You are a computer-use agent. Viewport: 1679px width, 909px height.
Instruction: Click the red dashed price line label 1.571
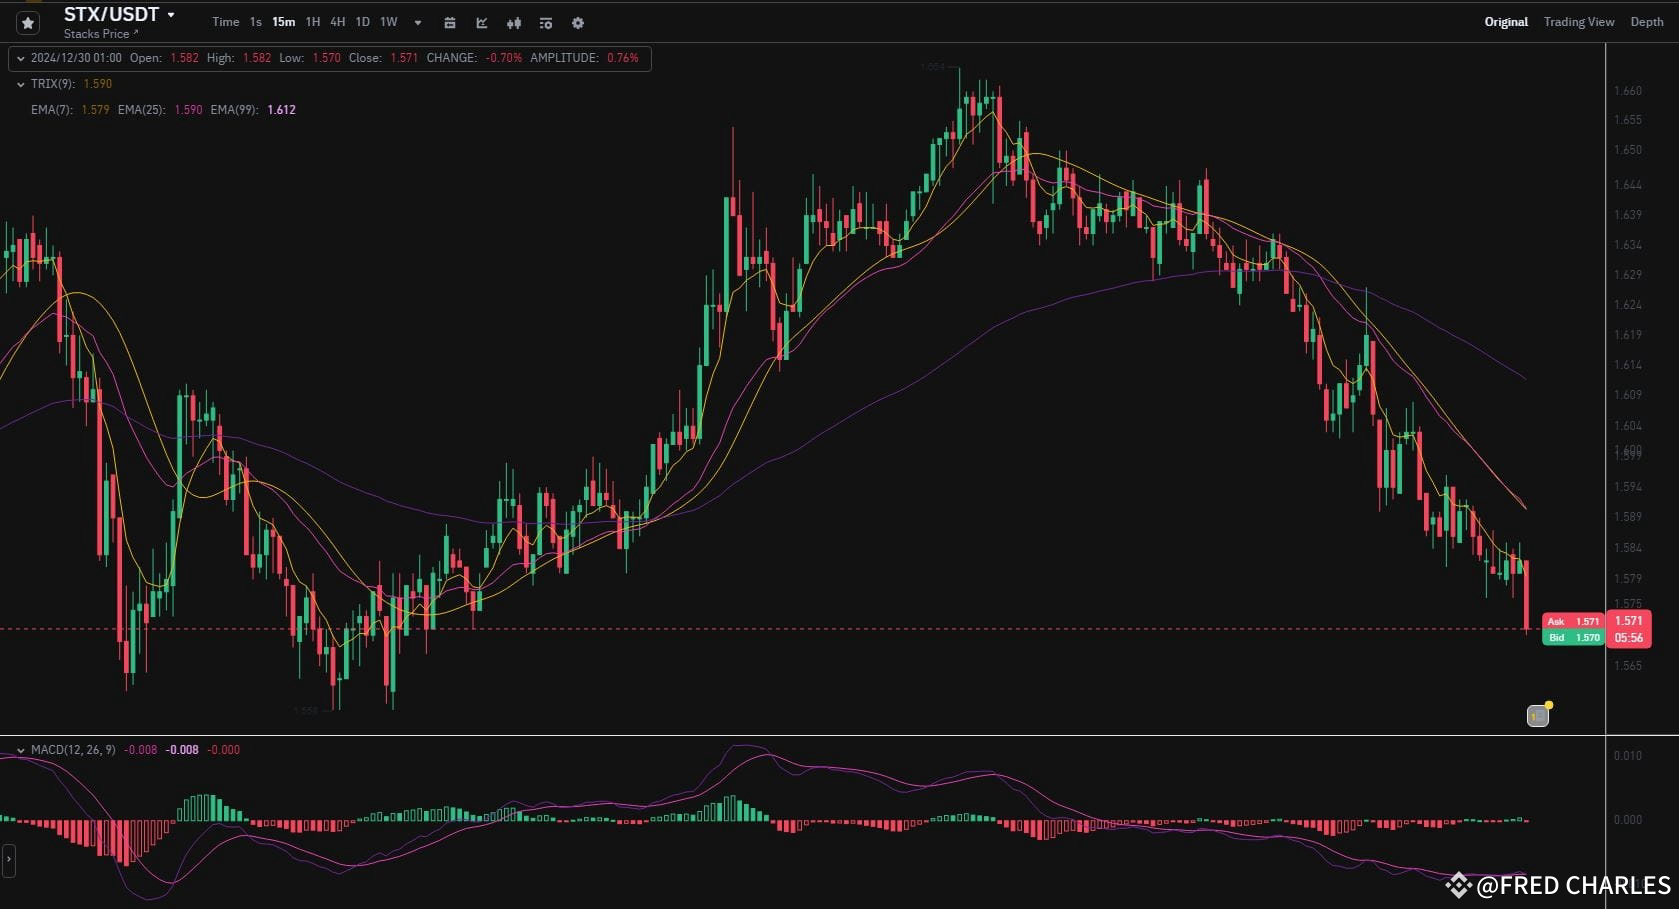[x=1628, y=620]
